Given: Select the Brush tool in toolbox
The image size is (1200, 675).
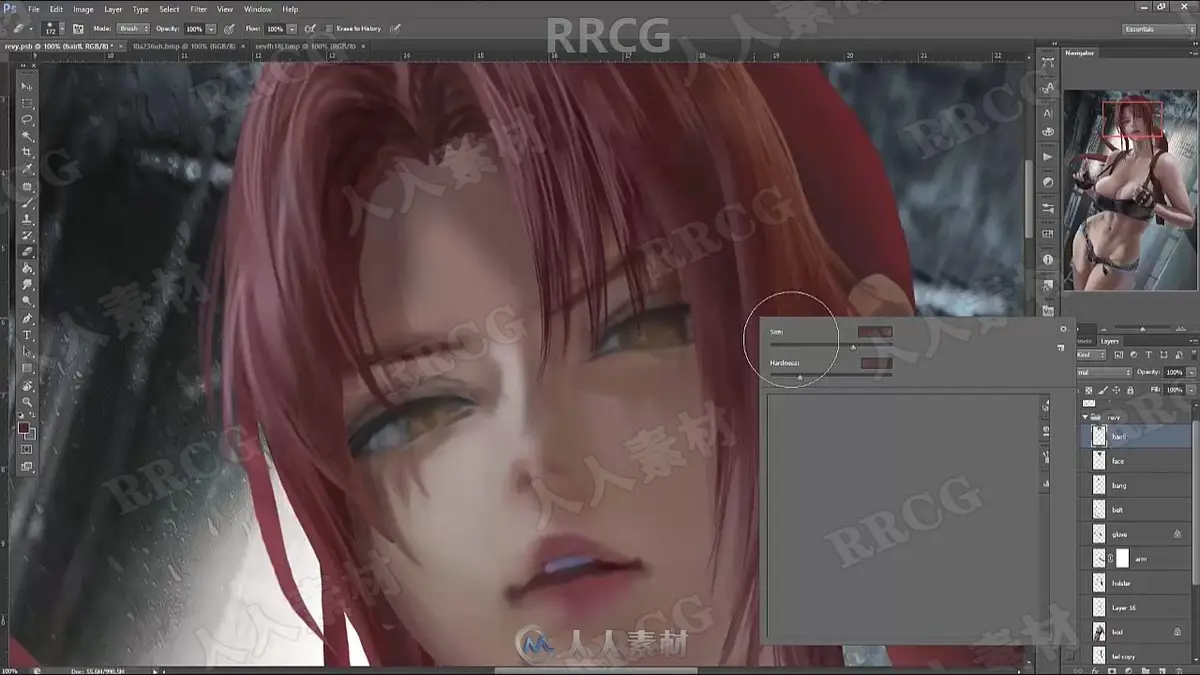Looking at the screenshot, I should coord(28,202).
